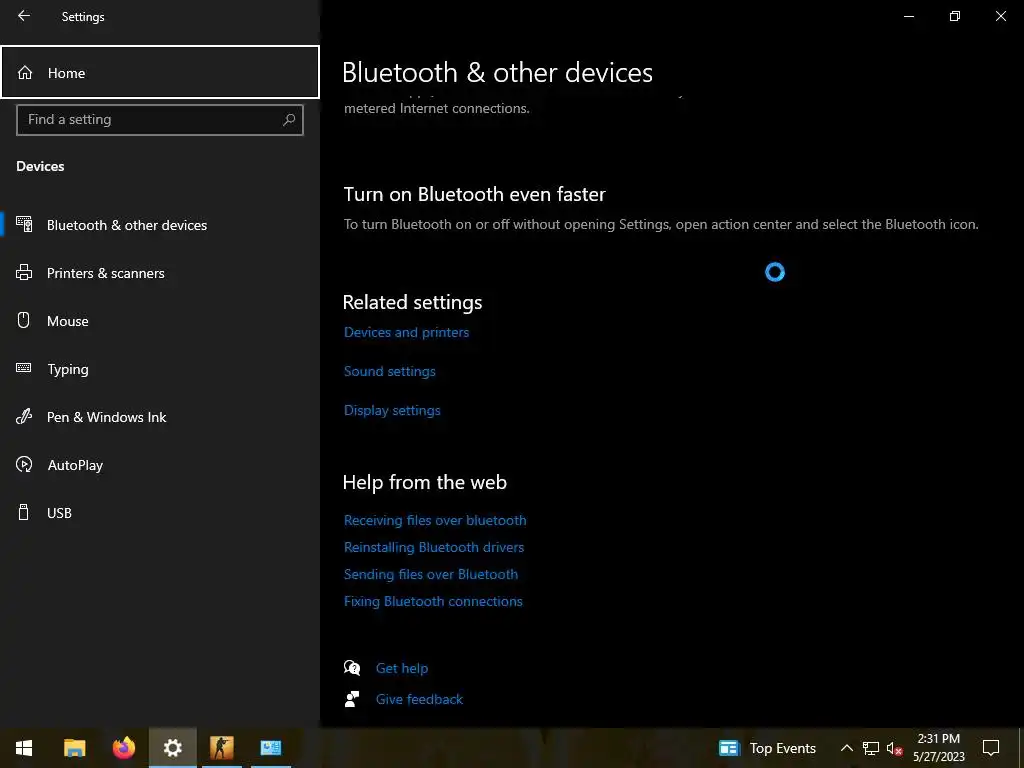Open Printers & scanners settings
The height and width of the screenshot is (768, 1024).
click(x=160, y=273)
